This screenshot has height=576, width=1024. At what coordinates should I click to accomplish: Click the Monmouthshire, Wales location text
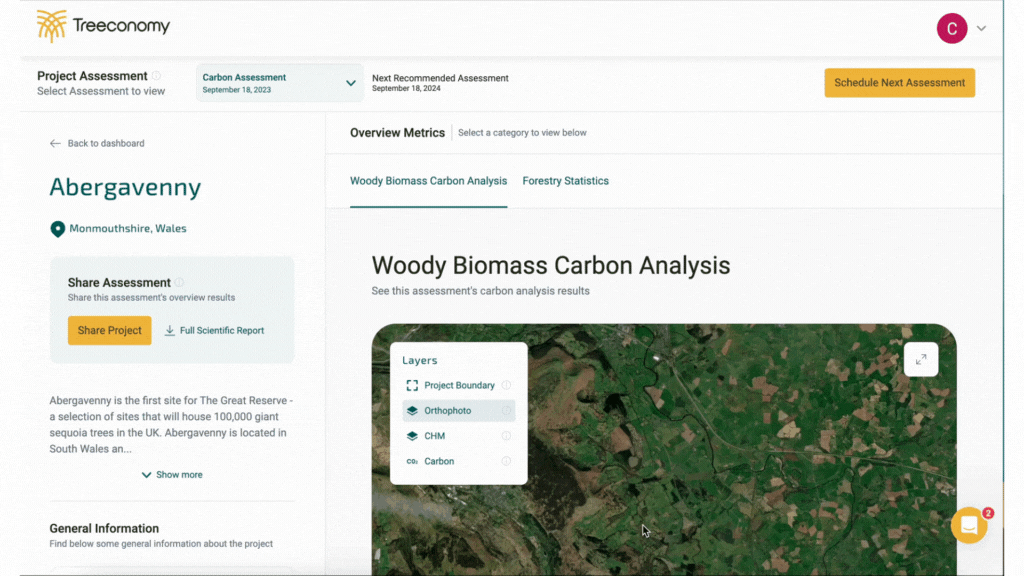[128, 229]
